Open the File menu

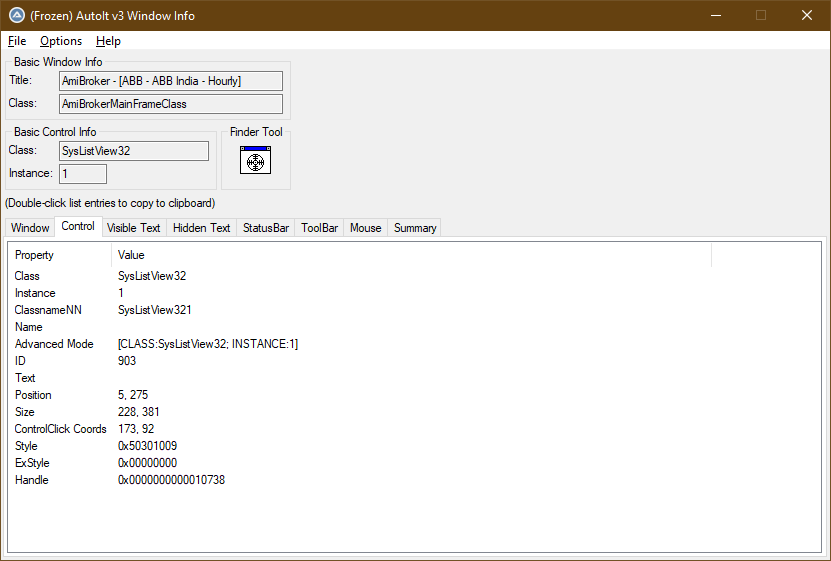tap(17, 41)
